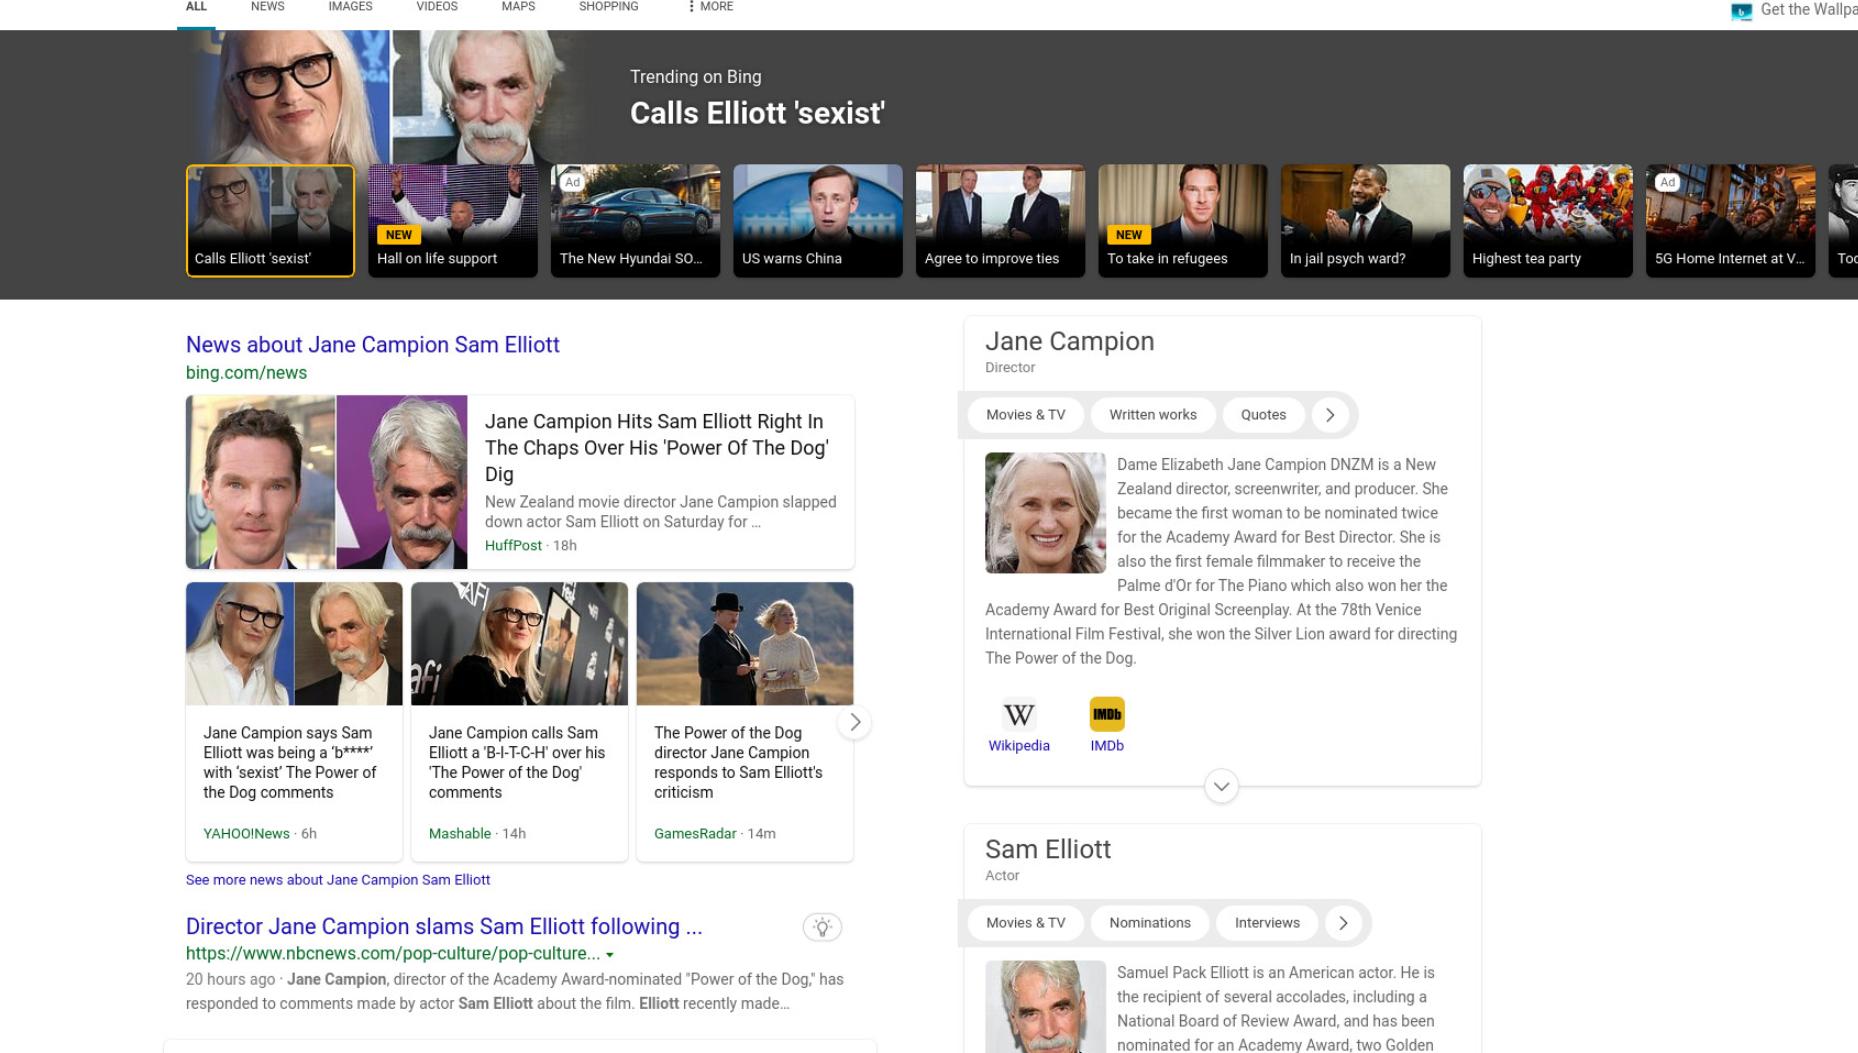Click the large Calls Elliott 'sexist' headline

pyautogui.click(x=757, y=114)
